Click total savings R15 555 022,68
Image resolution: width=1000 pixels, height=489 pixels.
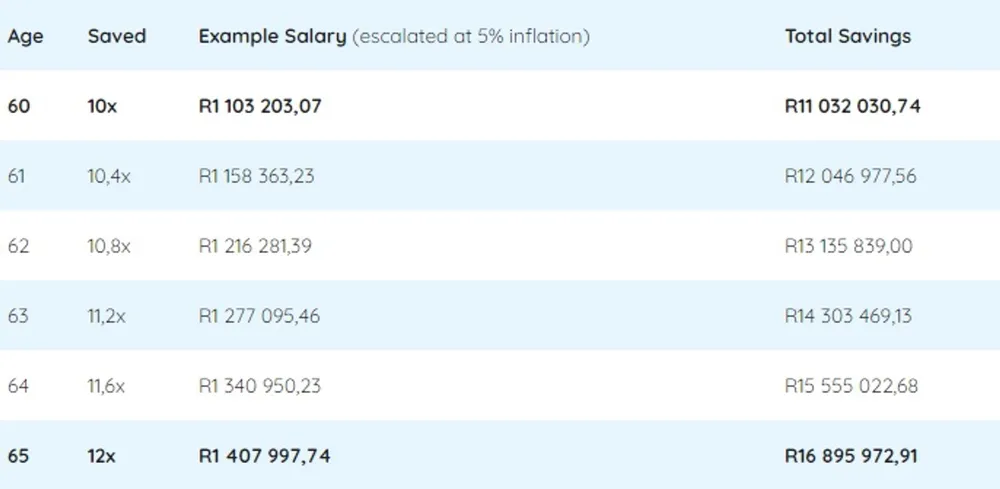(851, 386)
